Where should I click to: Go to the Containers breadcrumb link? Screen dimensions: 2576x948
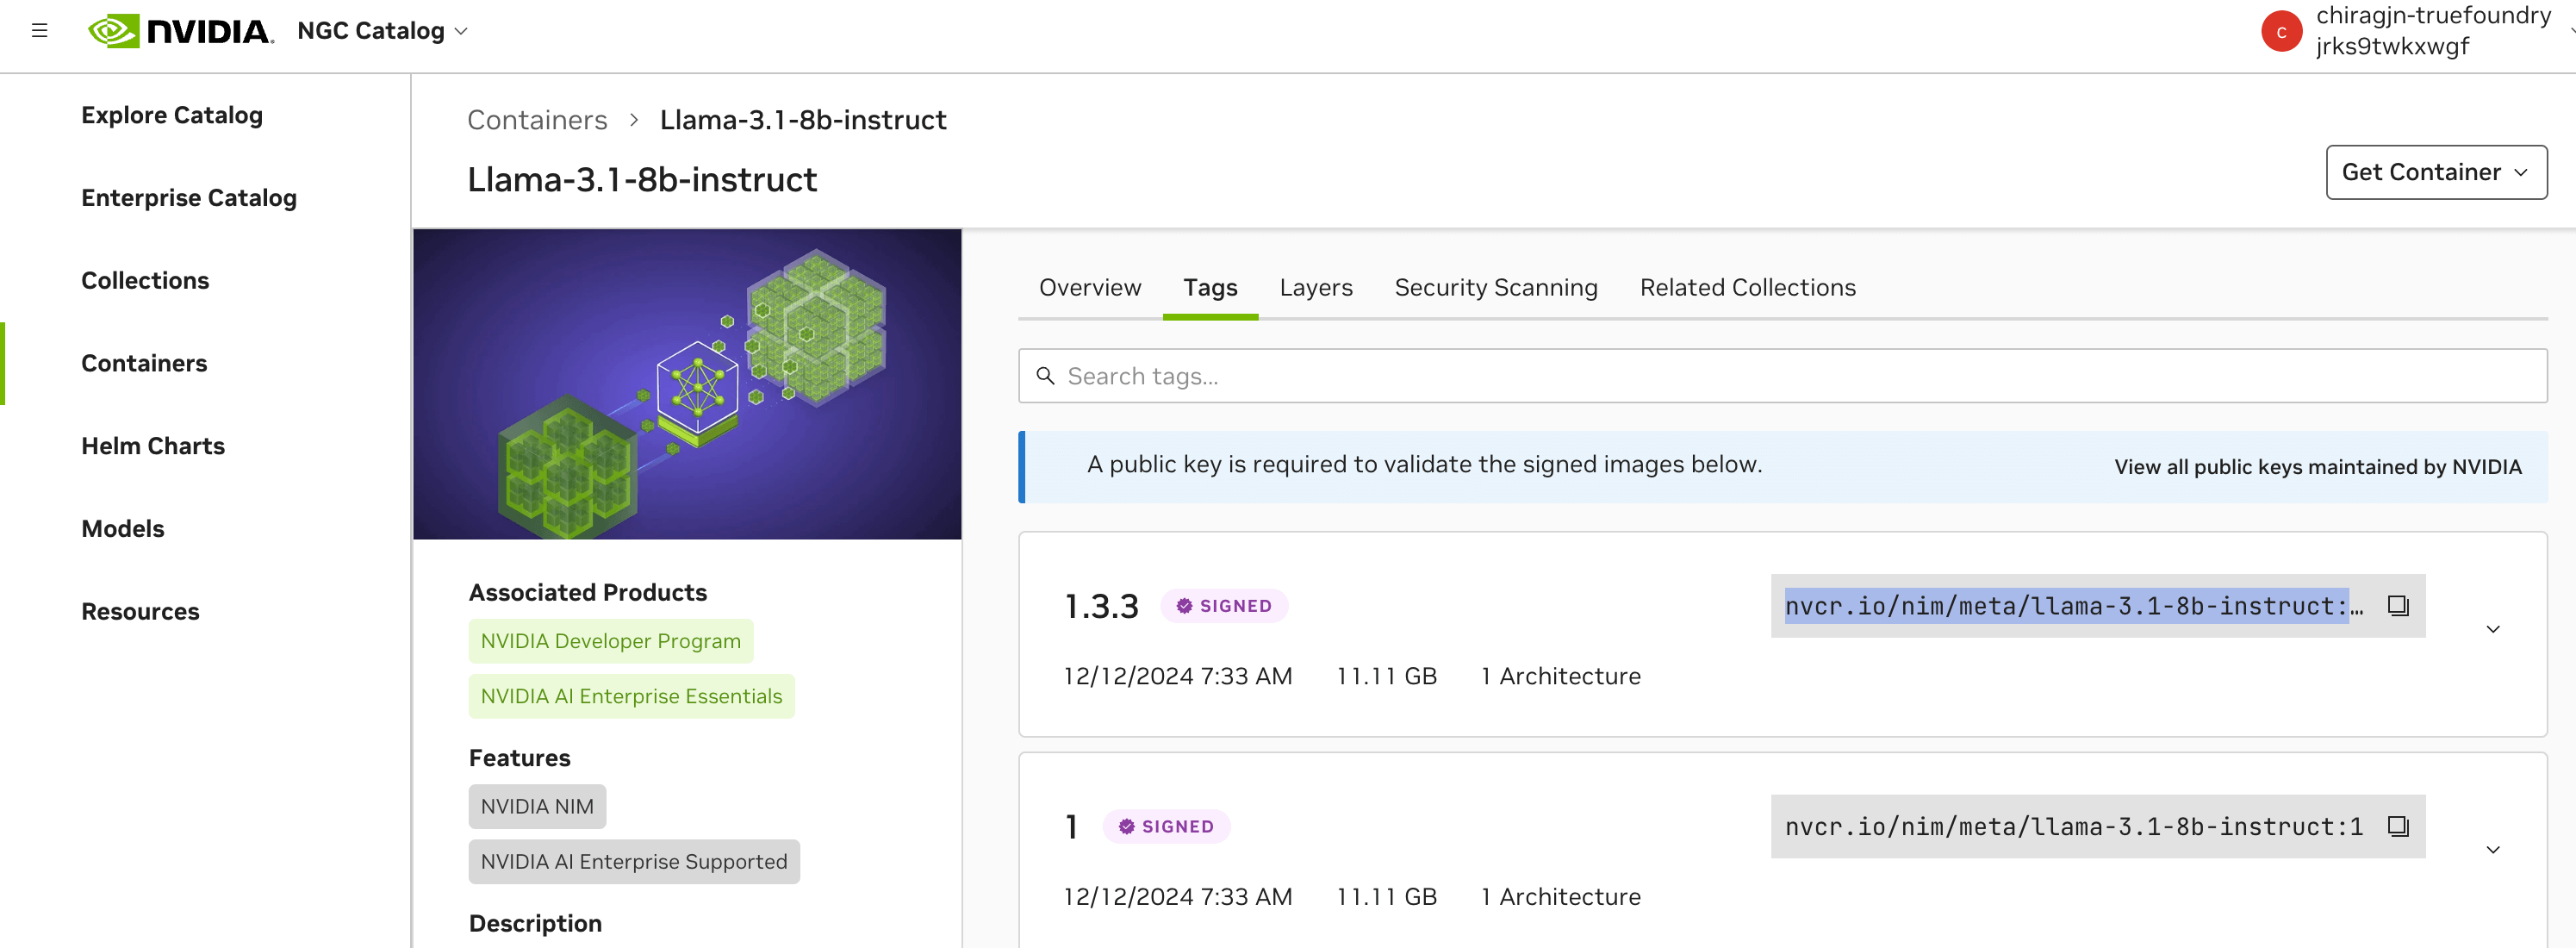[x=537, y=120]
